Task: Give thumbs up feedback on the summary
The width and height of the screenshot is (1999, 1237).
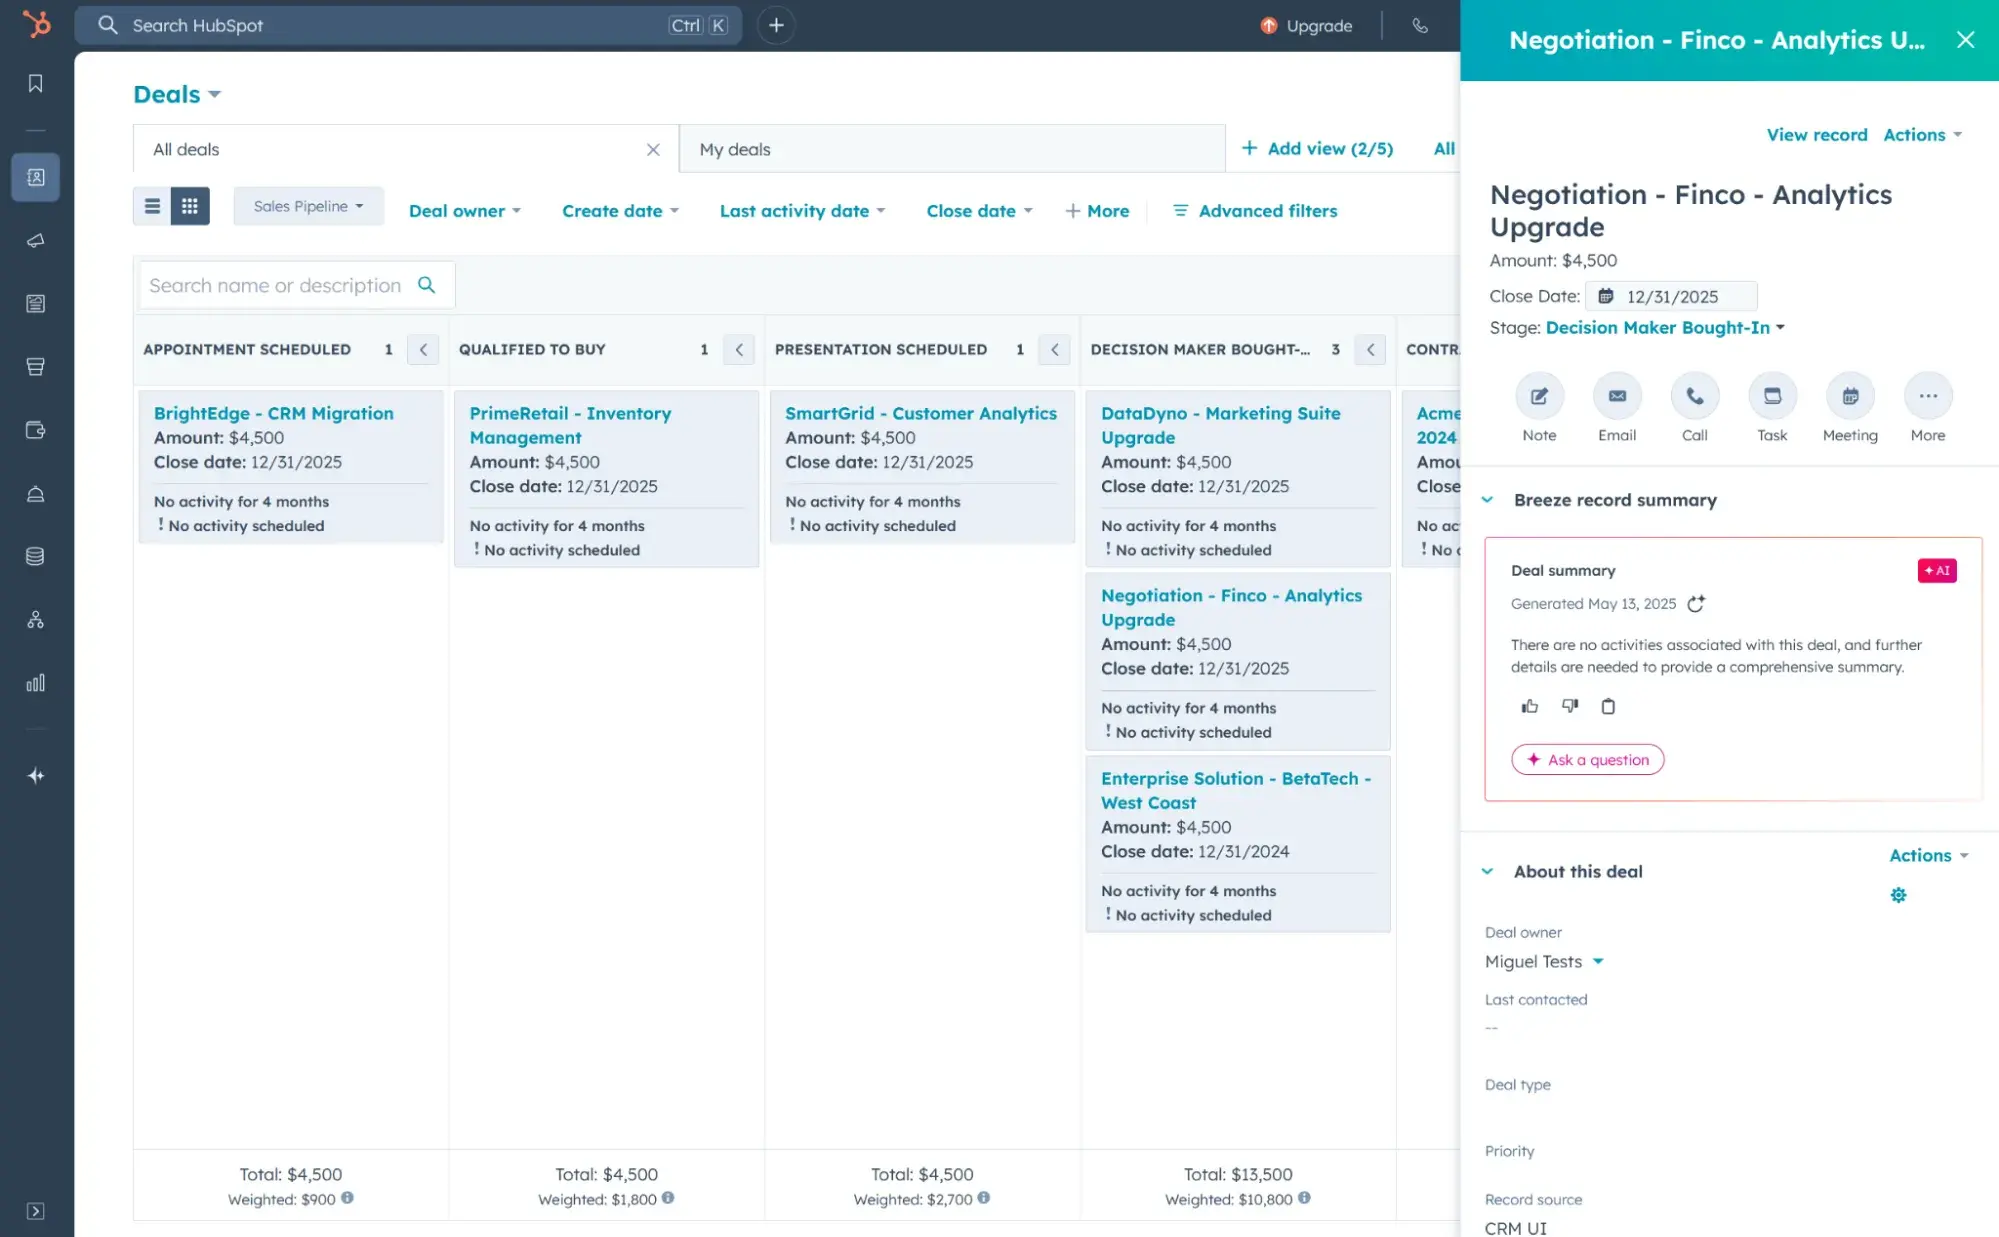Action: click(x=1528, y=706)
